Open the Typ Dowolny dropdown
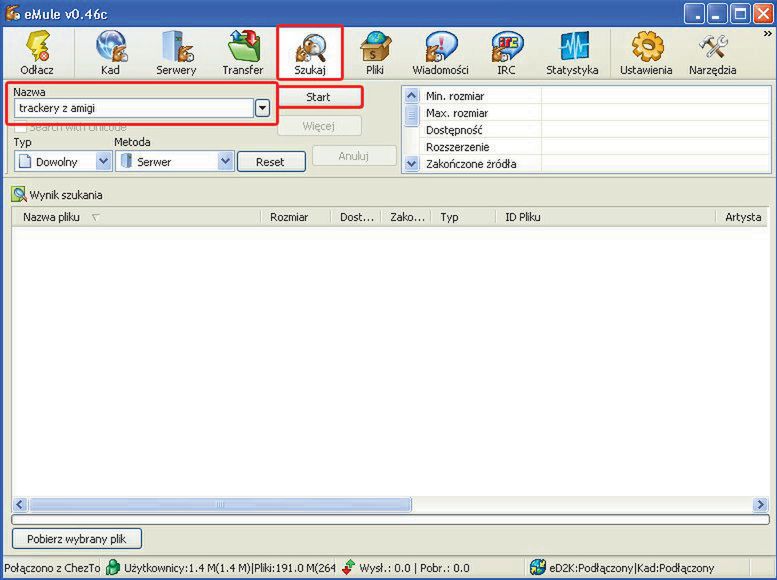Screen dimensions: 777x580 [x=103, y=162]
